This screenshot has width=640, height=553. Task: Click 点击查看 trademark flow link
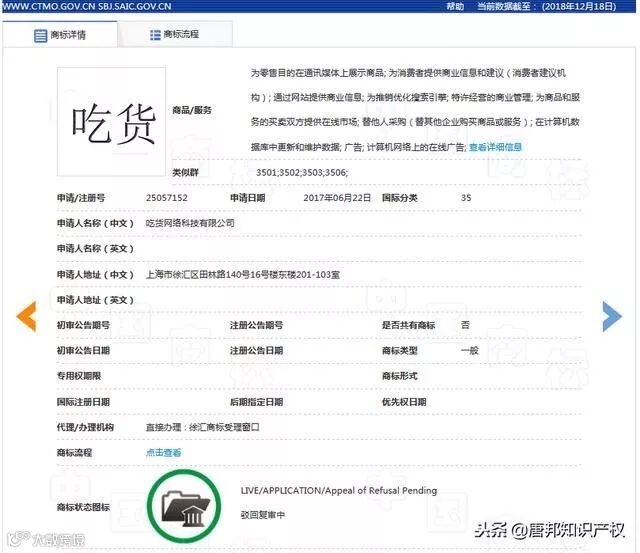point(163,453)
